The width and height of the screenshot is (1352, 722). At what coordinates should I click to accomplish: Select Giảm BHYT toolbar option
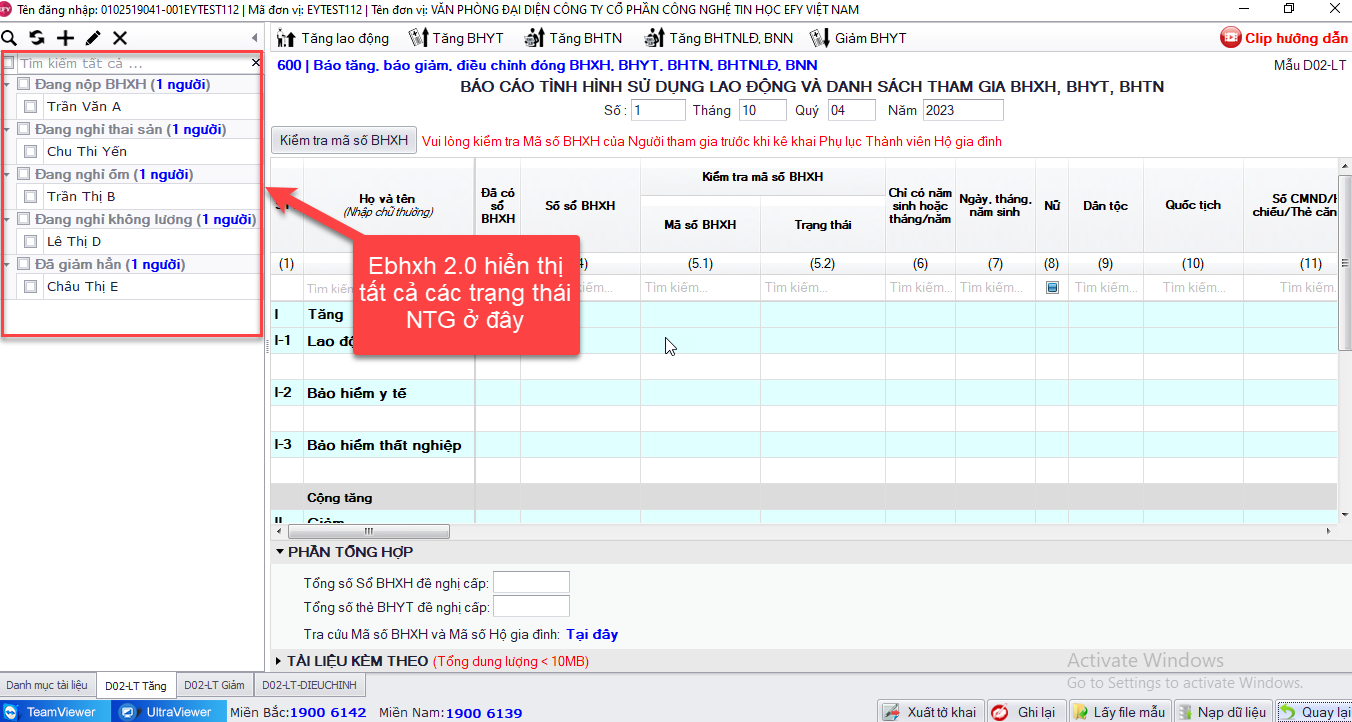(858, 38)
